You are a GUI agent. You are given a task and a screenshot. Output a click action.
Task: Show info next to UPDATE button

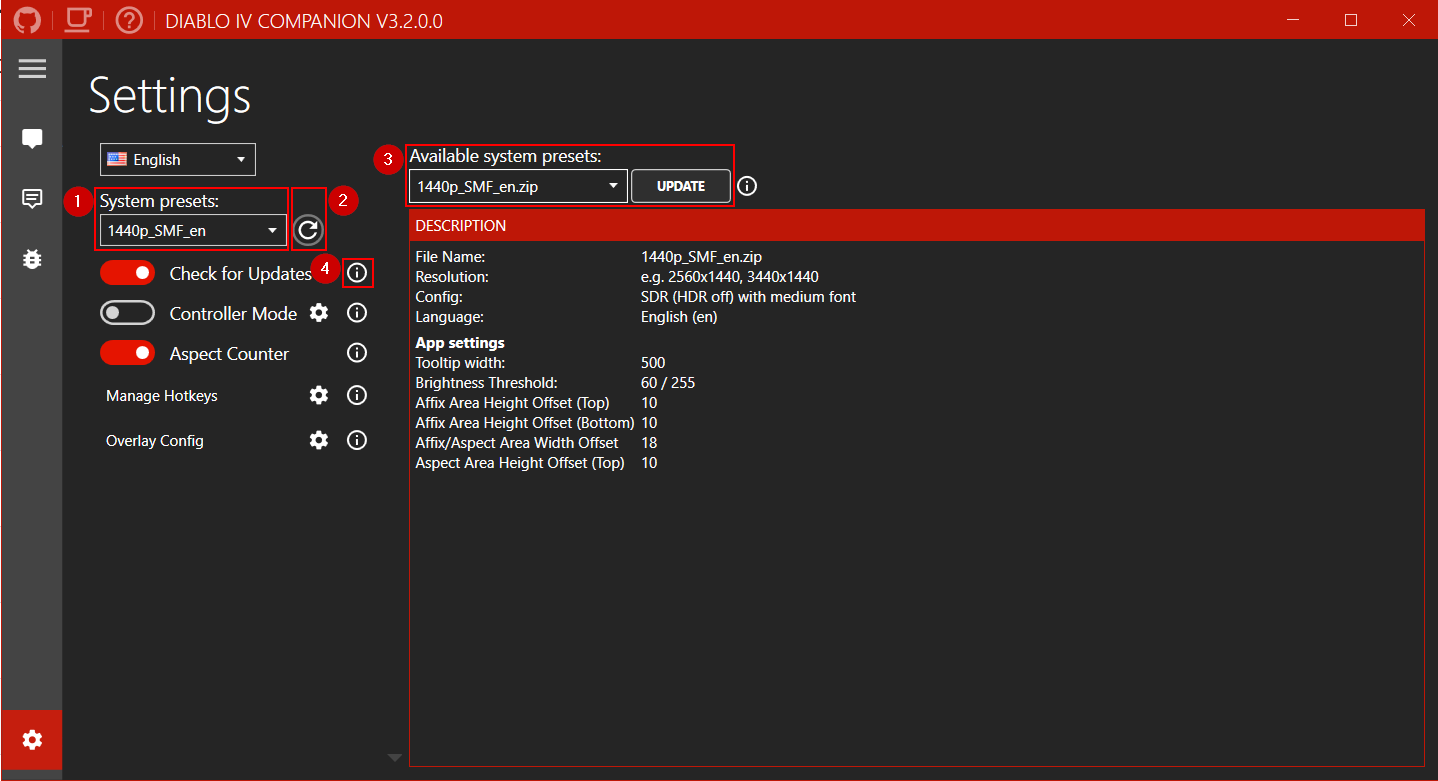747,186
